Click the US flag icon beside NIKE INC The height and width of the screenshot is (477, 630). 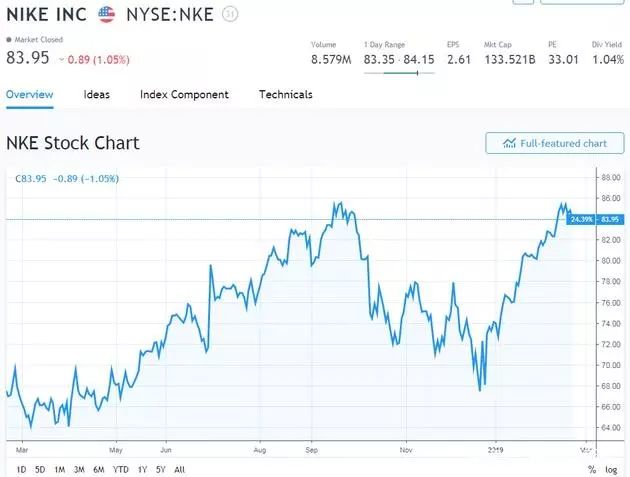[106, 15]
